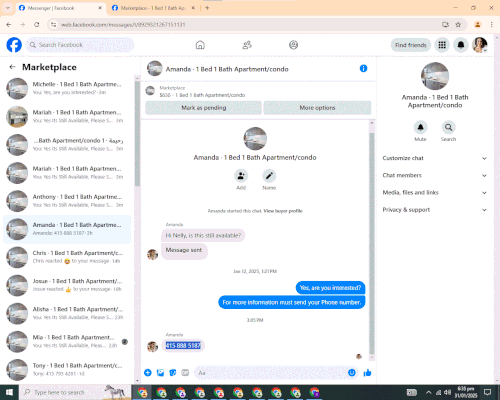Mute the chat using the bell icon

pyautogui.click(x=421, y=127)
